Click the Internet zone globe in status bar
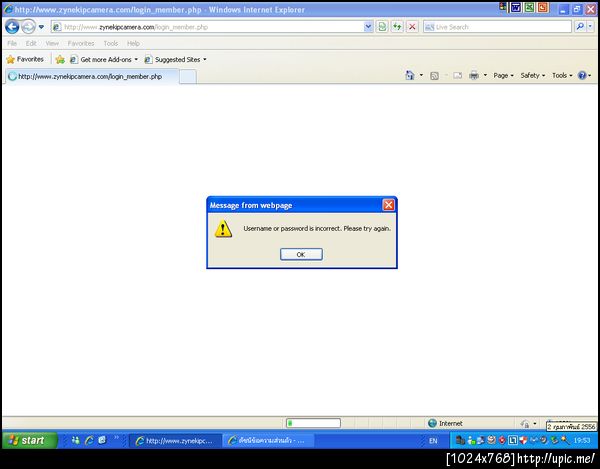The height and width of the screenshot is (469, 600). coord(432,423)
